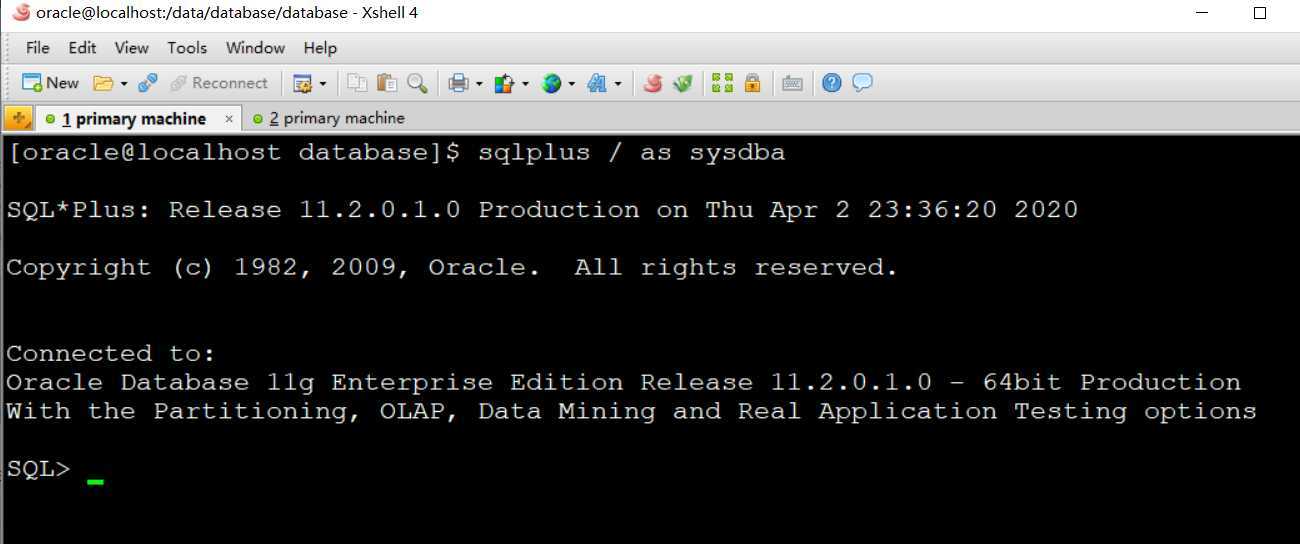Close the 1 primary machine tab
Screen dimensions: 1300x544
[x=229, y=118]
